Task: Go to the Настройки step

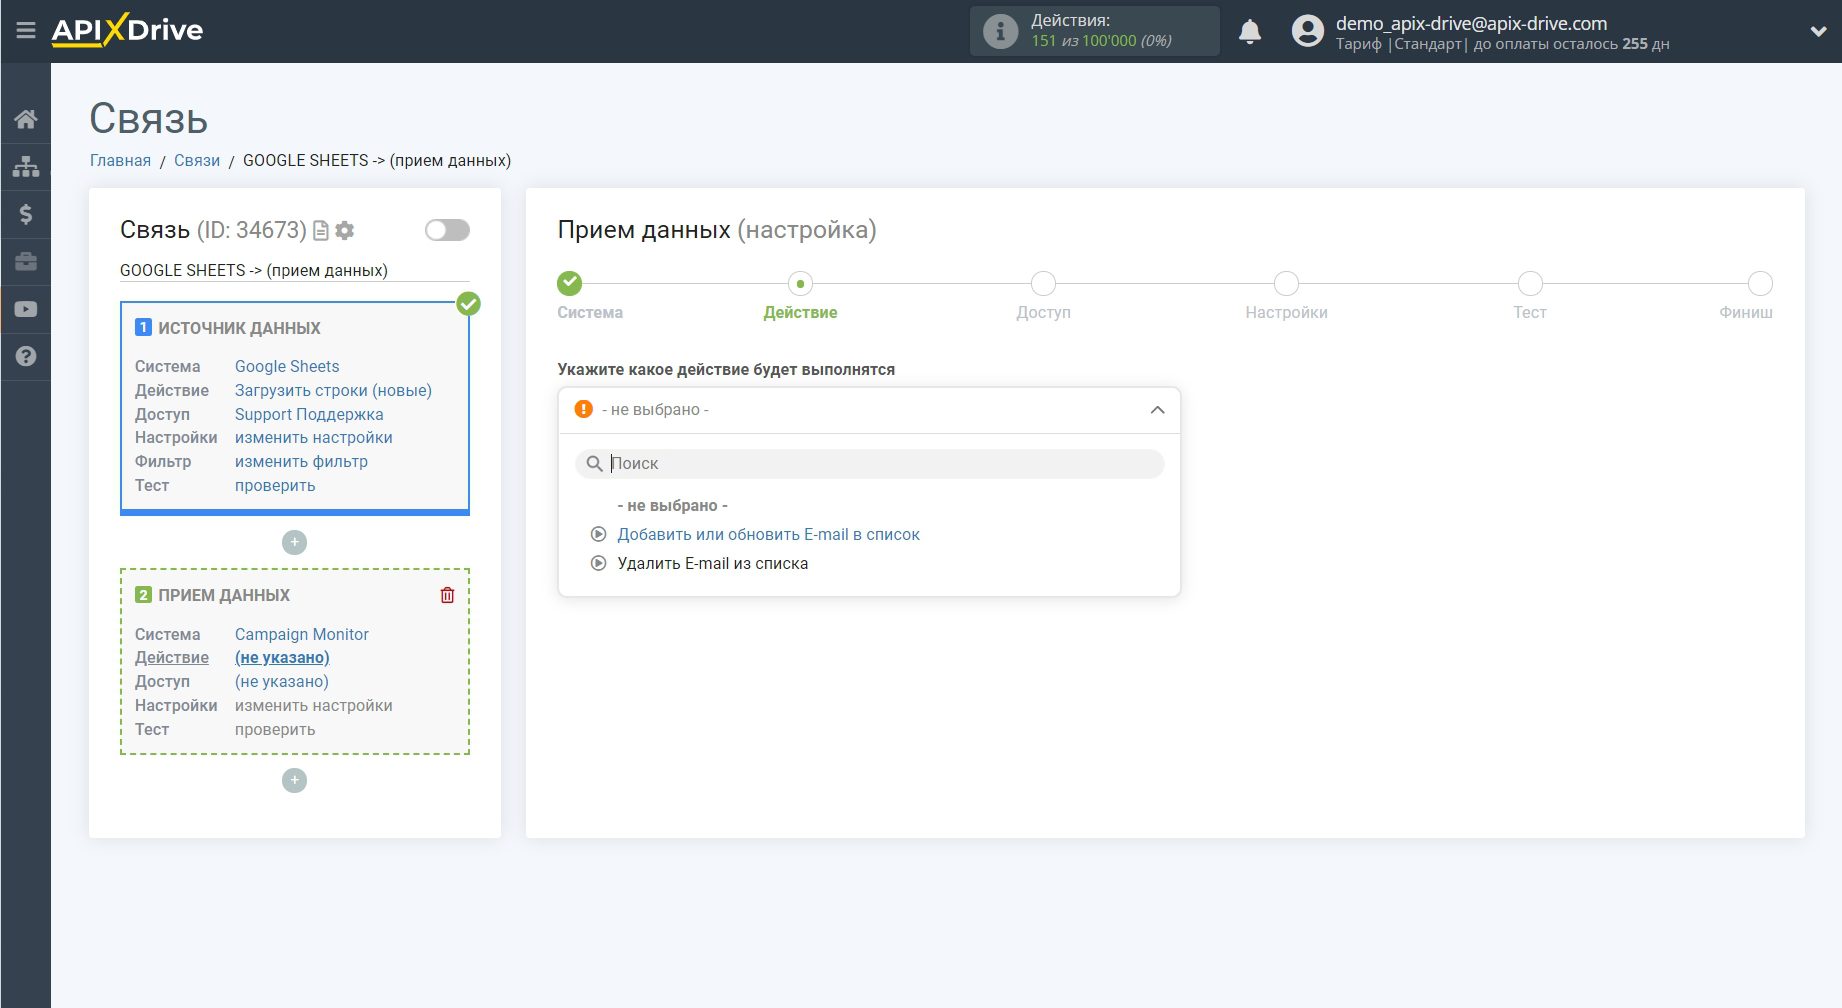Action: tap(1286, 284)
